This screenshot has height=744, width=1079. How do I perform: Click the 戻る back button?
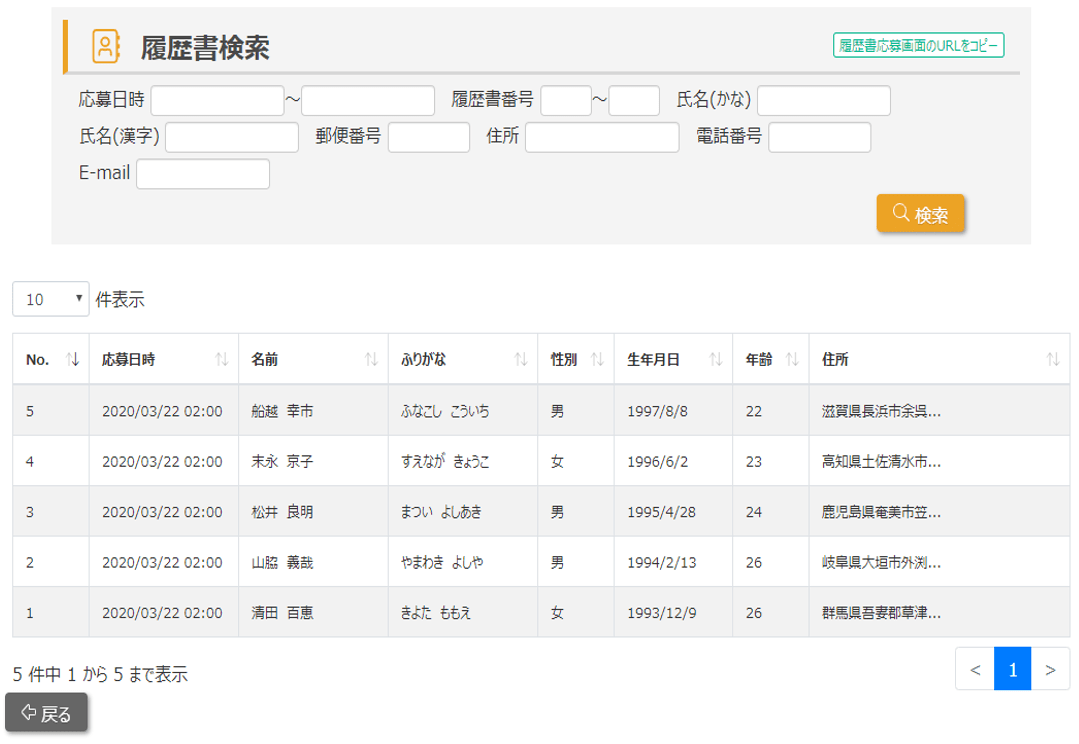[46, 713]
